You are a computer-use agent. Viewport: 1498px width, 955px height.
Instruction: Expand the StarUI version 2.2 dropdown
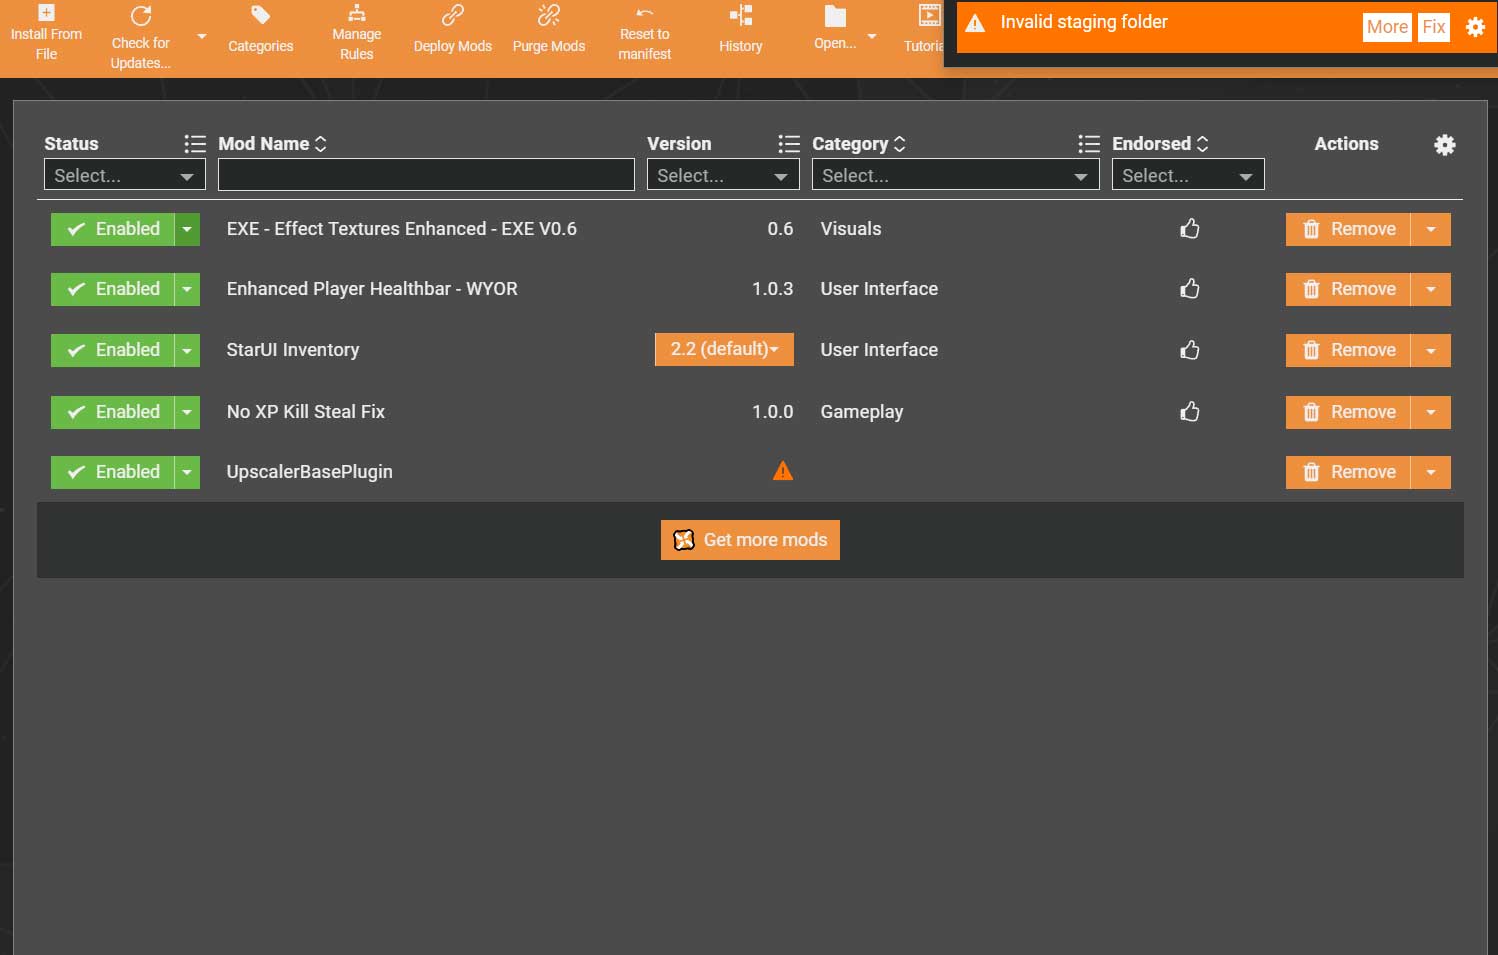coord(724,349)
